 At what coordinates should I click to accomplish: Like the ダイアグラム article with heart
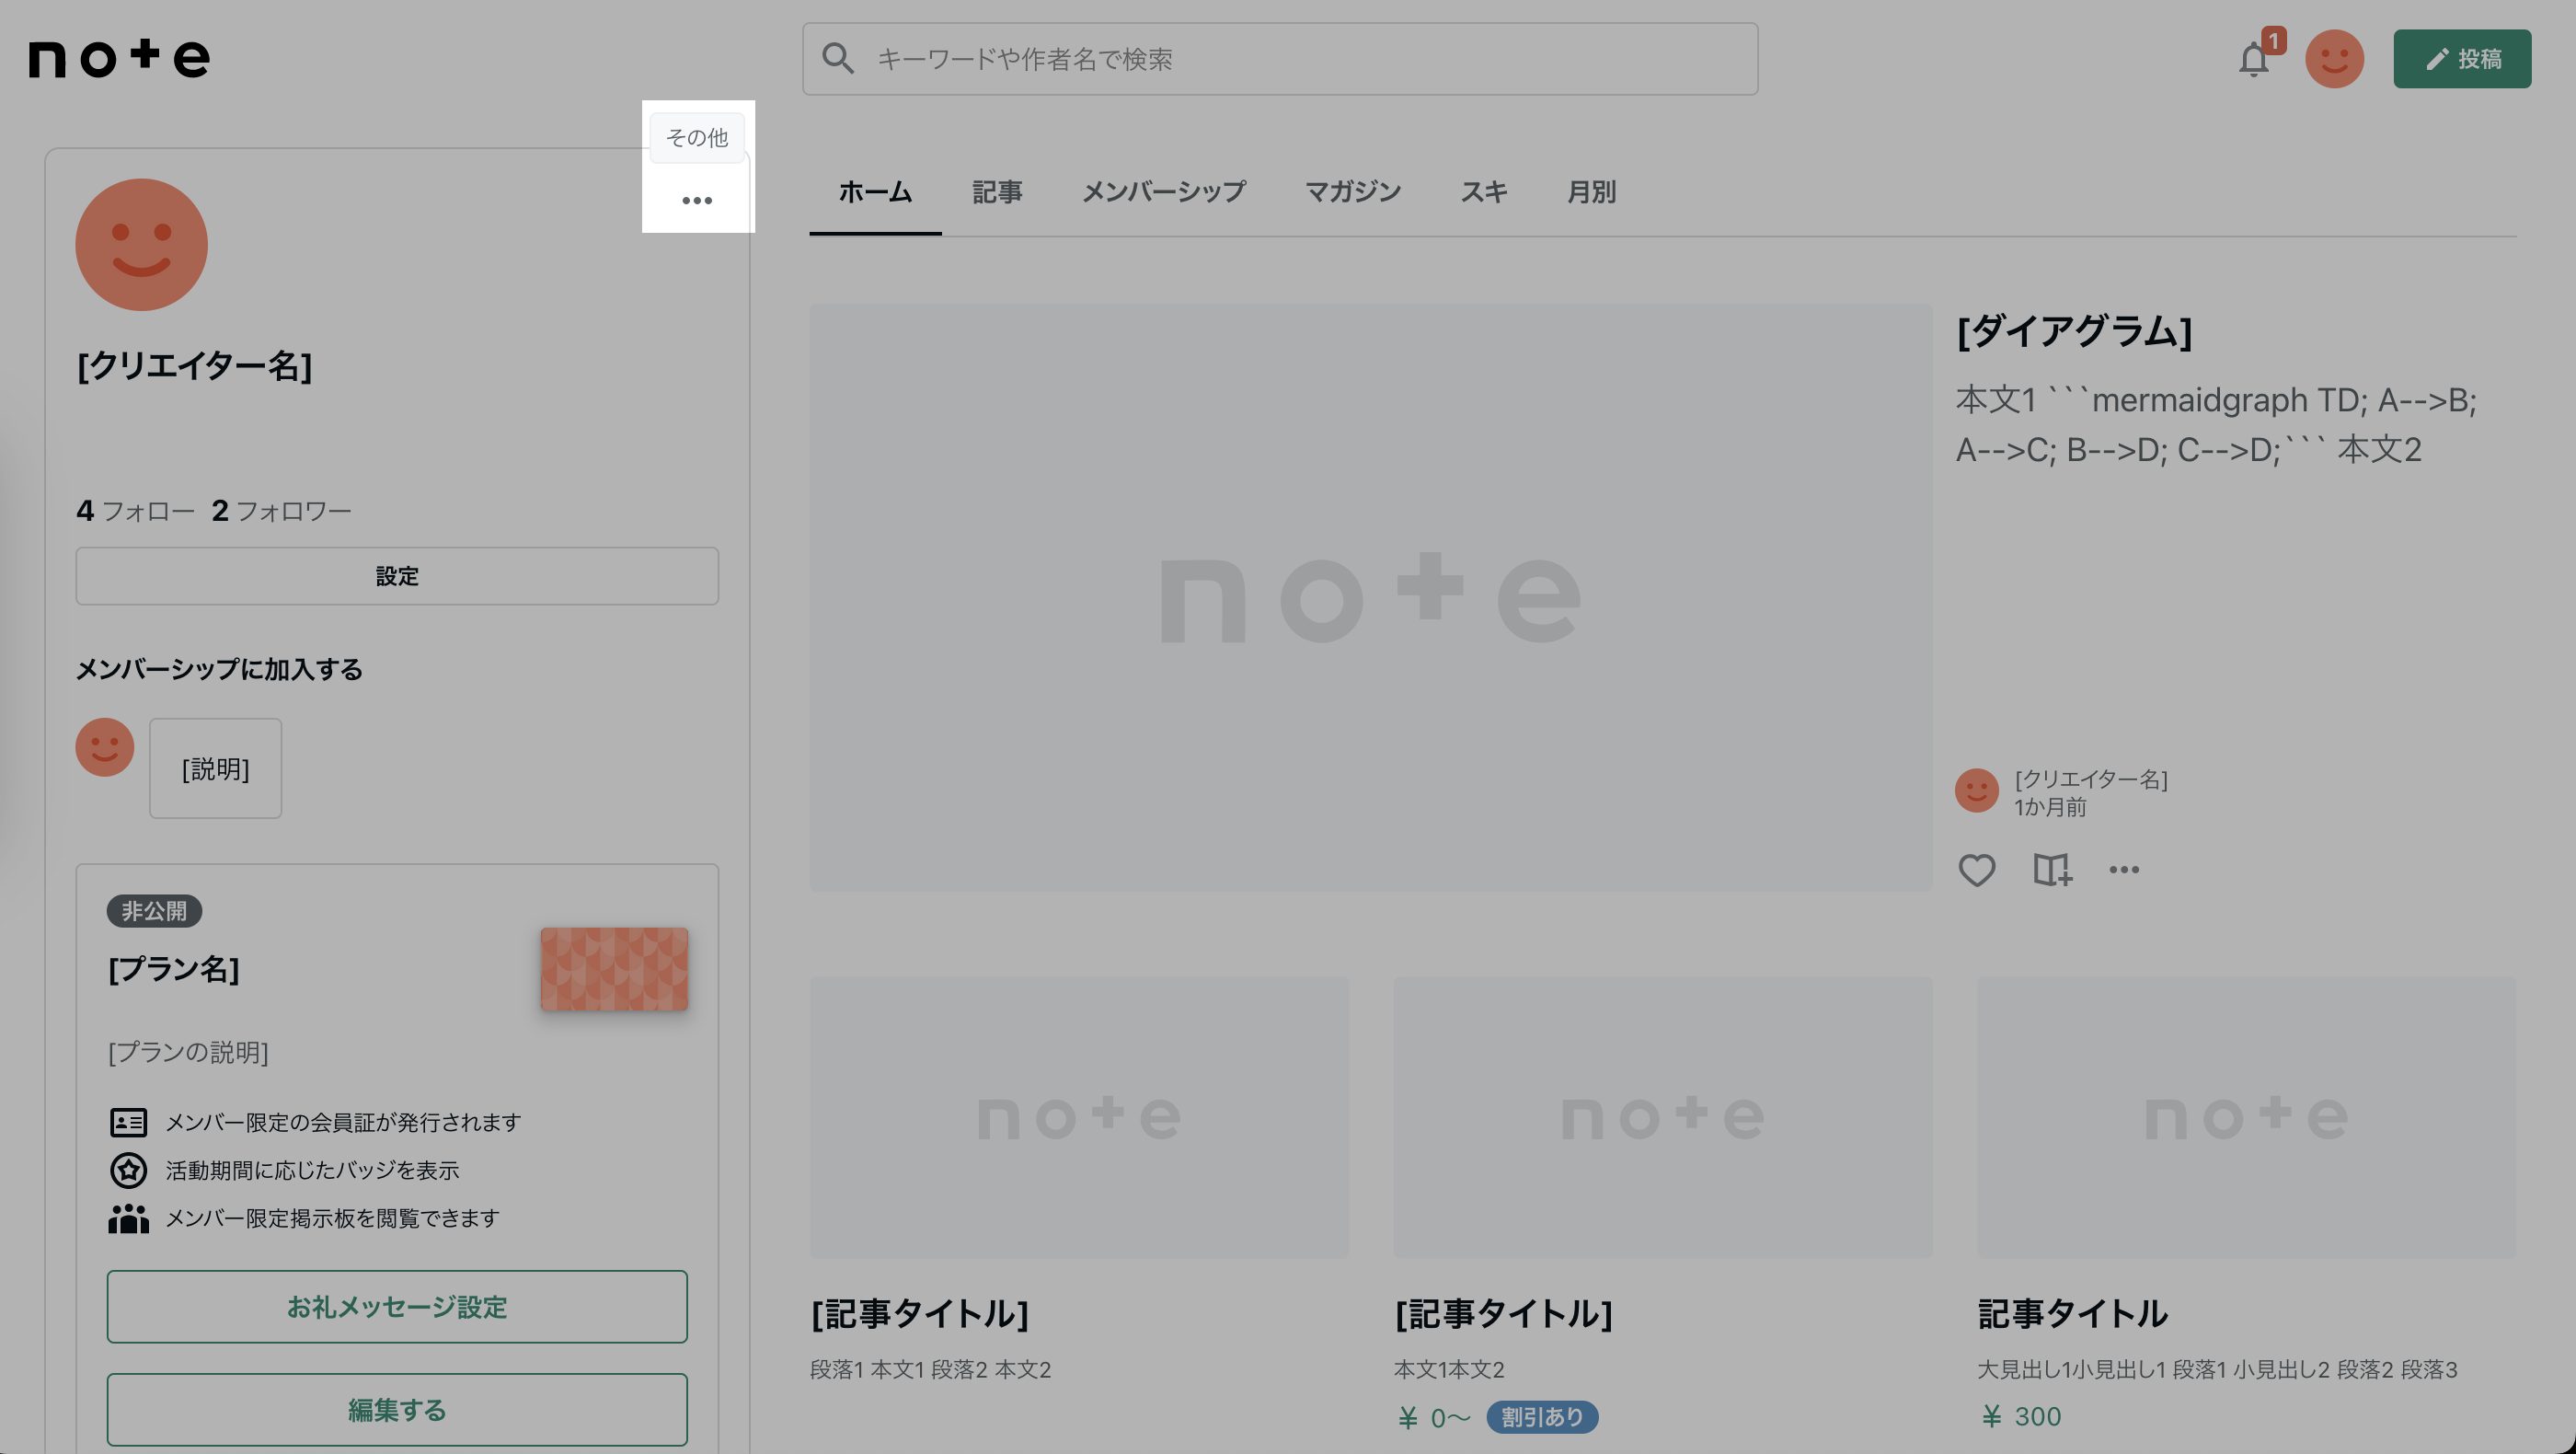click(x=1976, y=870)
